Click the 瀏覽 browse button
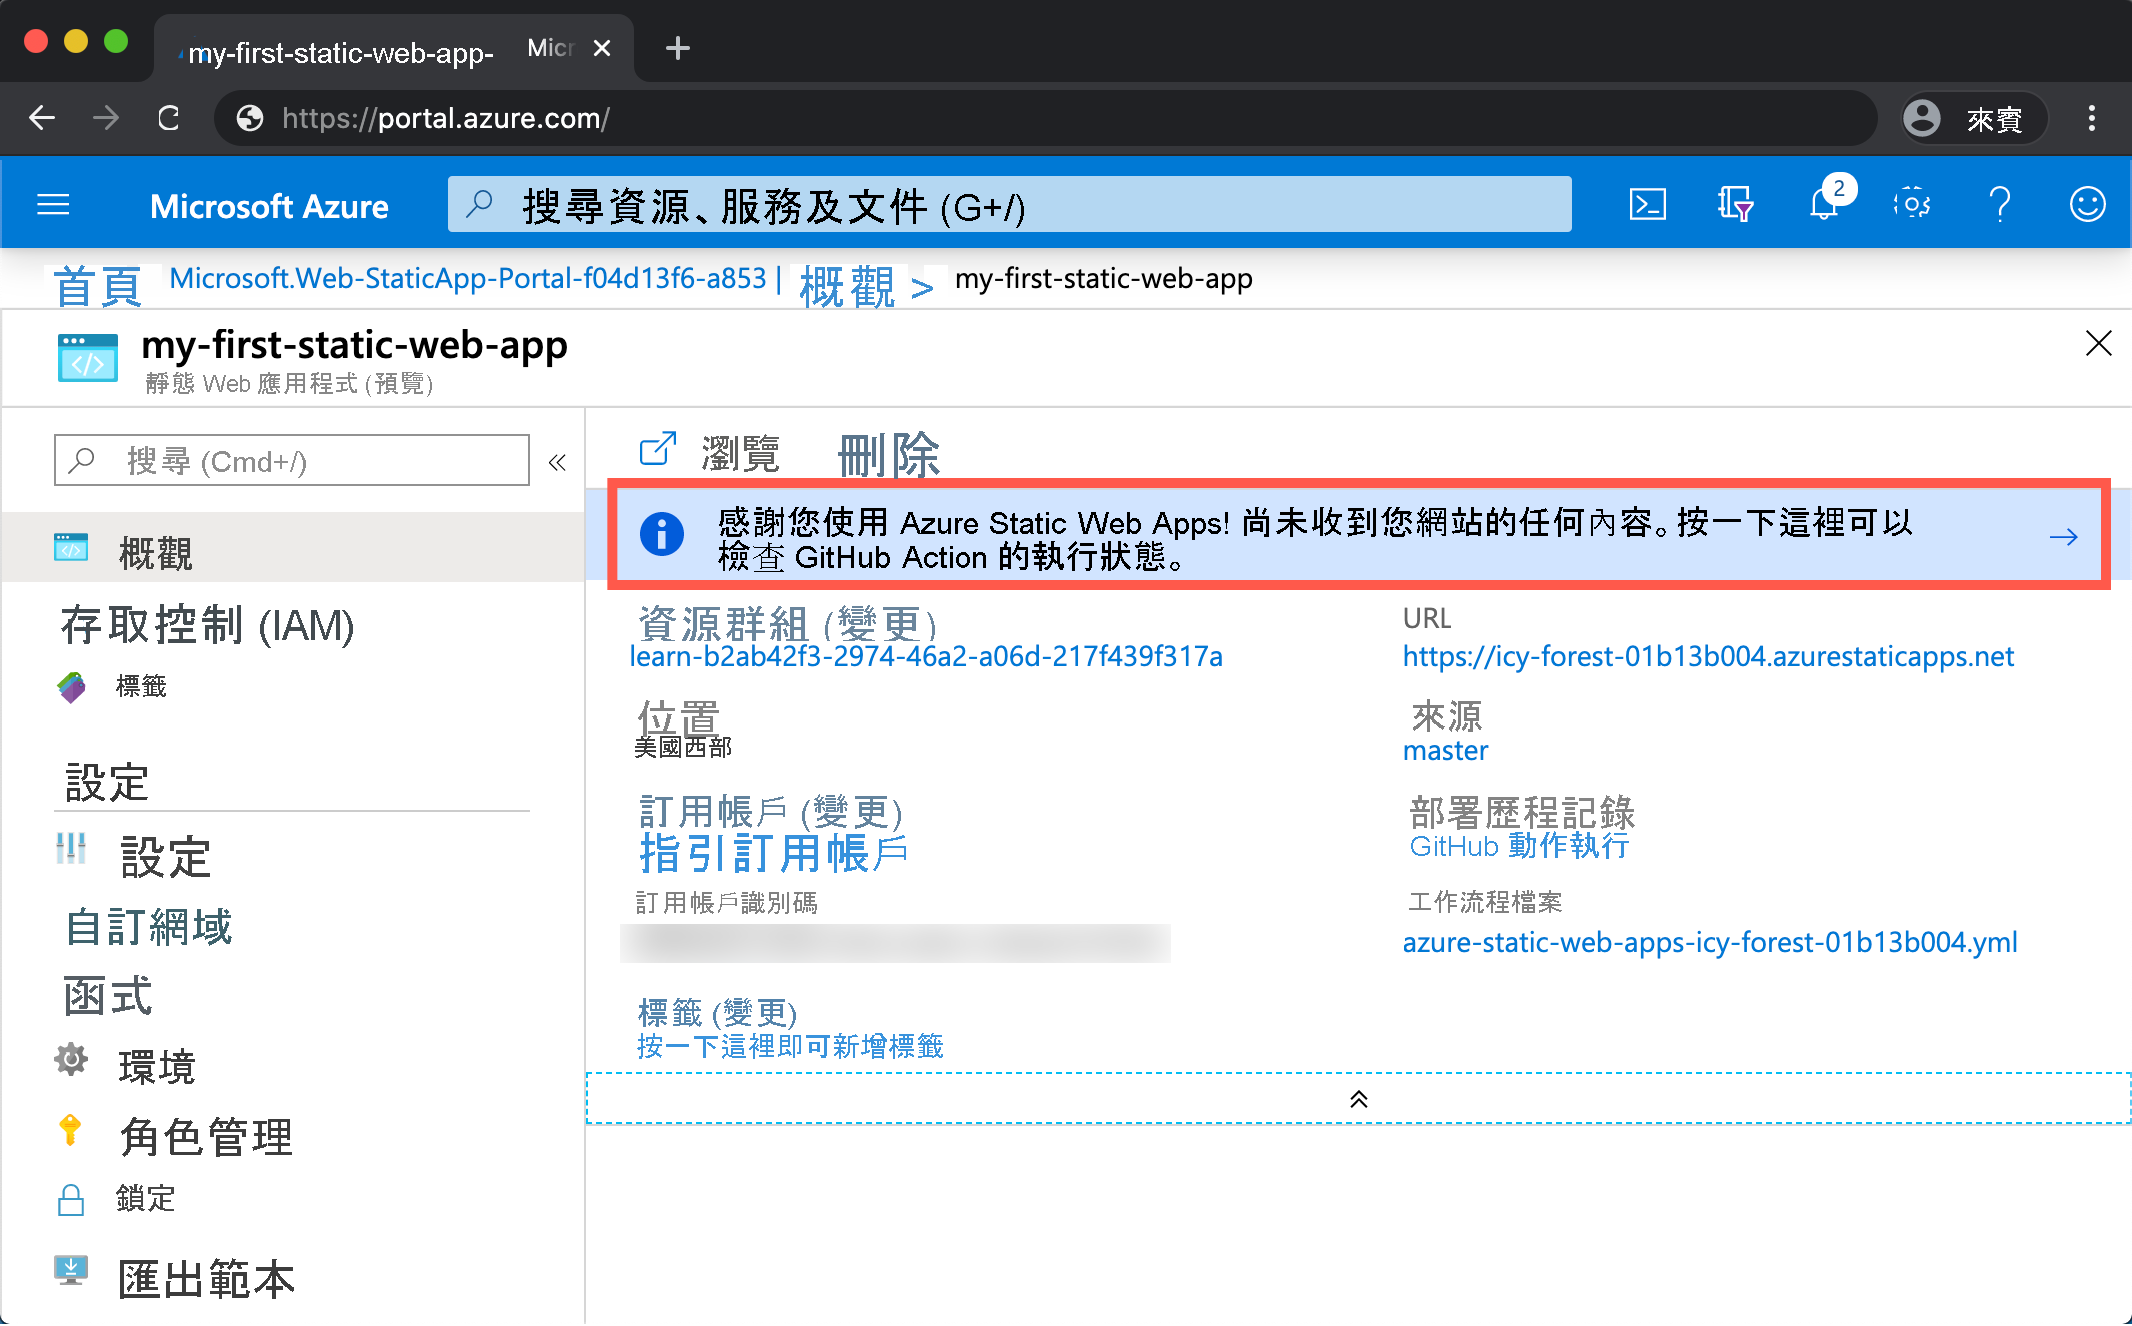Viewport: 2132px width, 1326px height. point(710,452)
